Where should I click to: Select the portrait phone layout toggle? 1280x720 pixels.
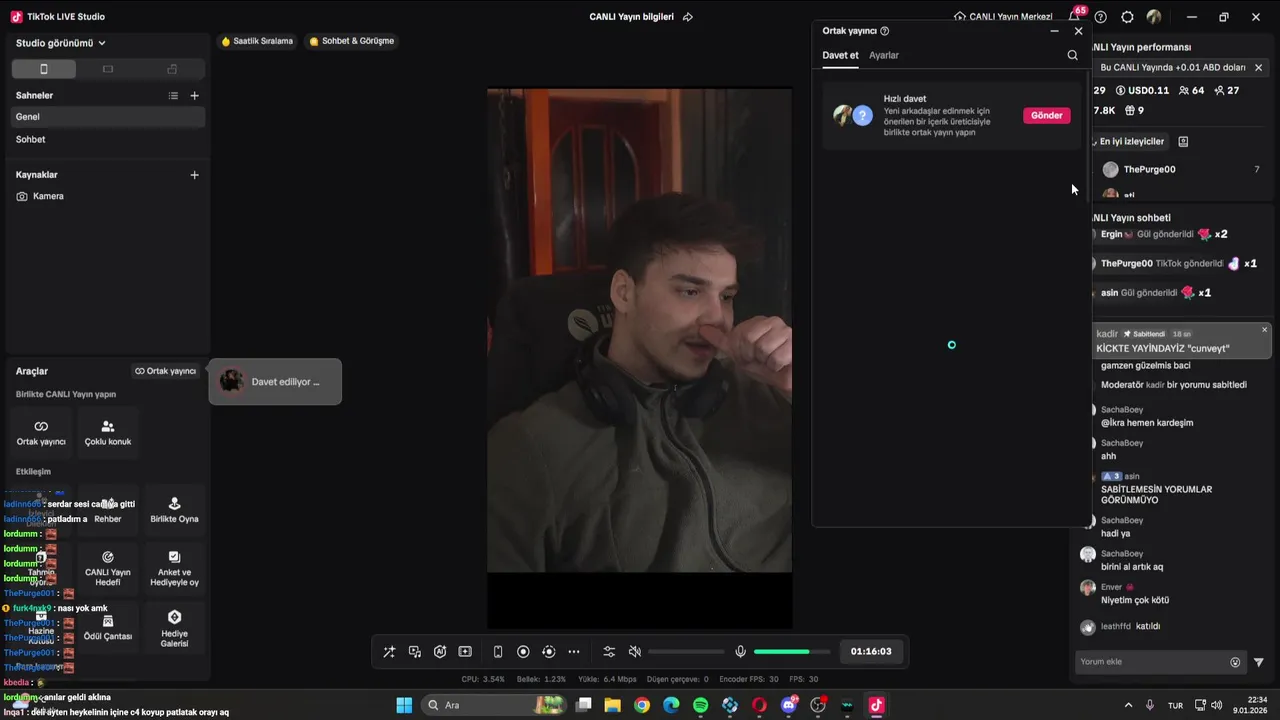tap(43, 69)
